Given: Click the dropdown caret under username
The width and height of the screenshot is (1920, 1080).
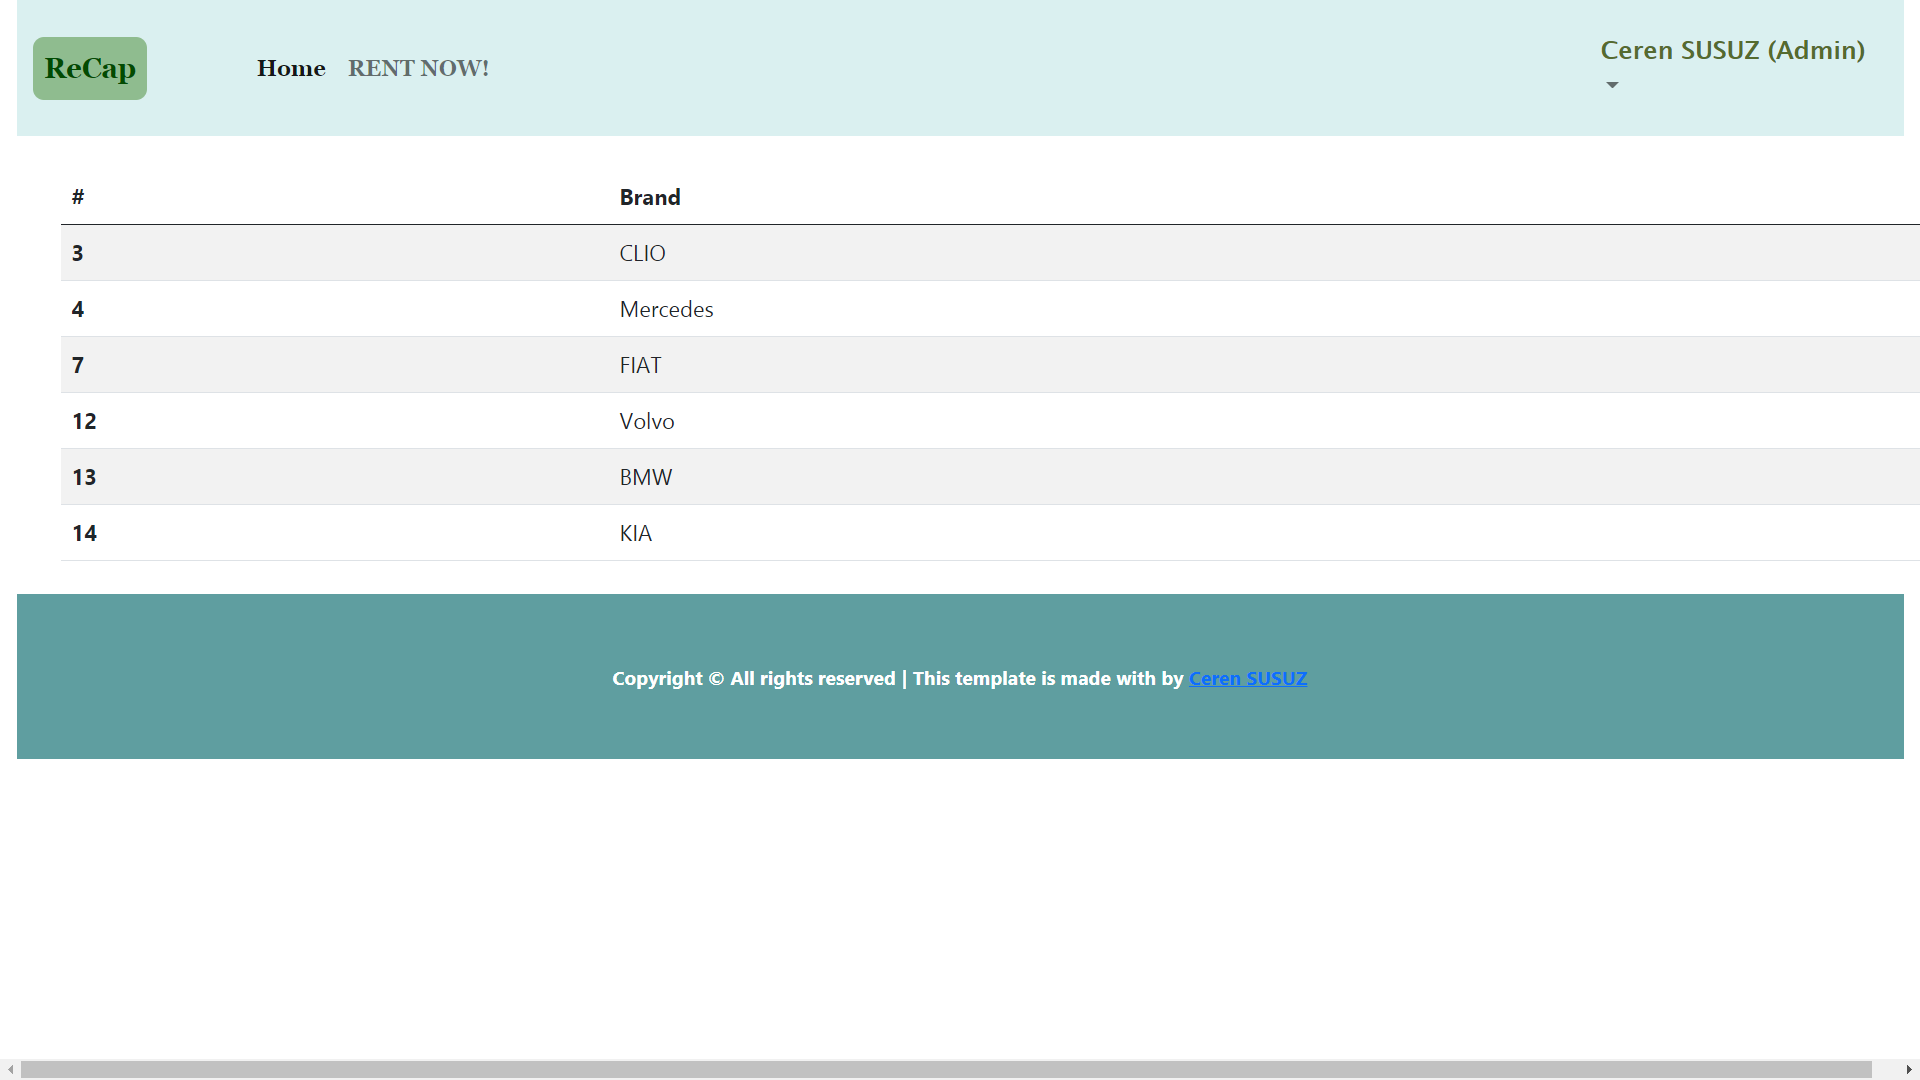Looking at the screenshot, I should [1612, 85].
